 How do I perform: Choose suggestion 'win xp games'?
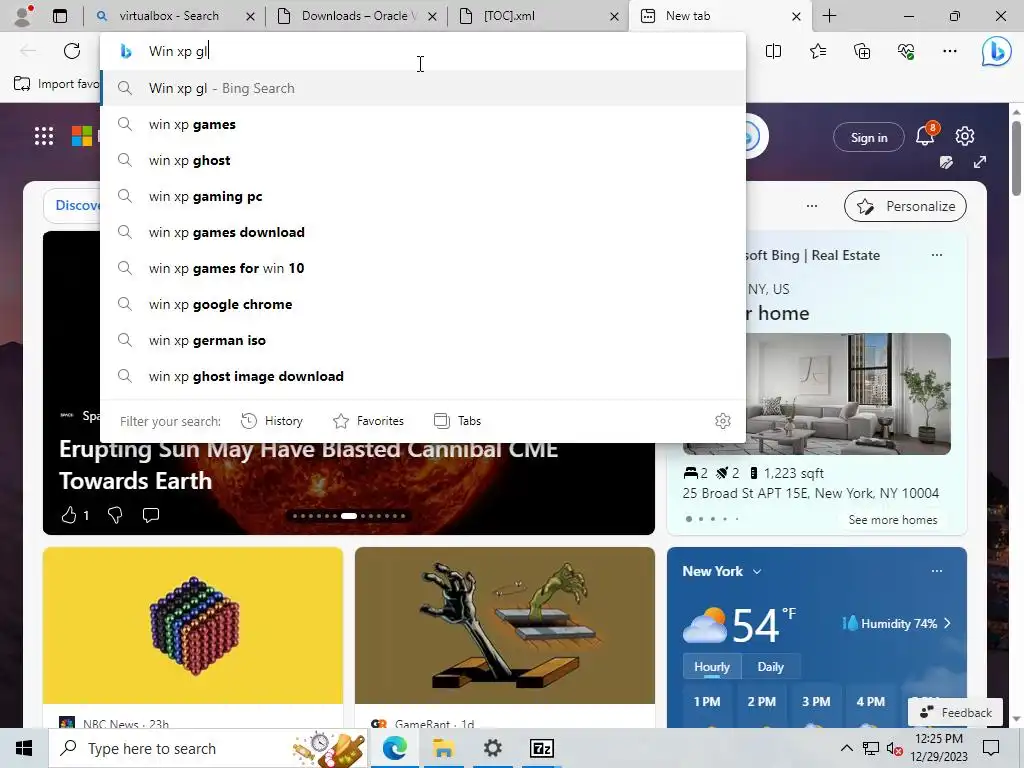pyautogui.click(x=423, y=124)
